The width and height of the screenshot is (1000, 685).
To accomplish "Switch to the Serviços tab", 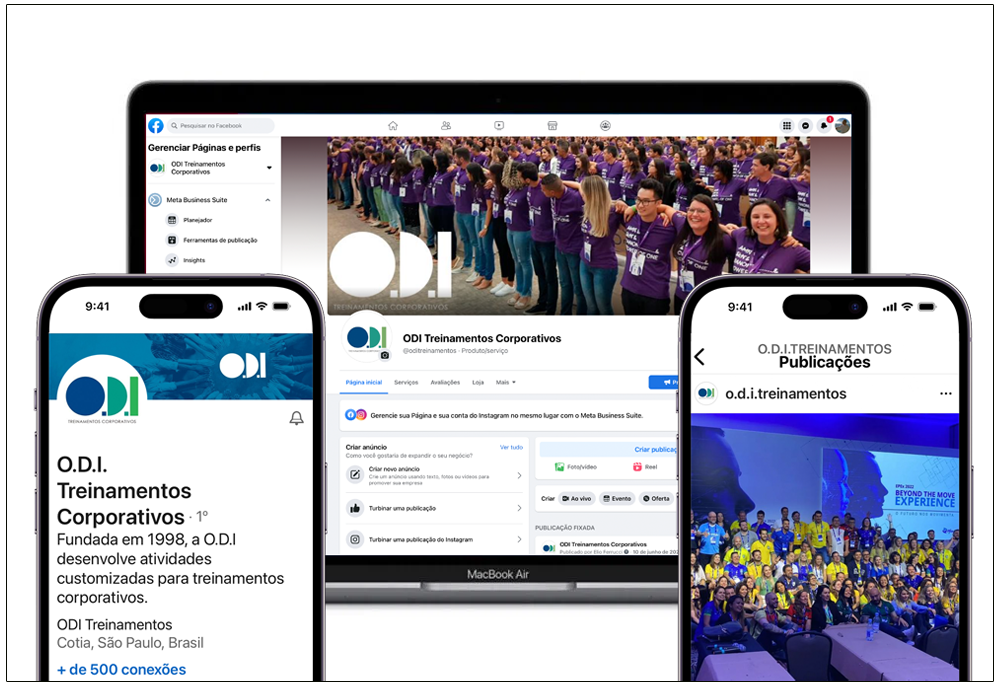I will click(x=406, y=382).
